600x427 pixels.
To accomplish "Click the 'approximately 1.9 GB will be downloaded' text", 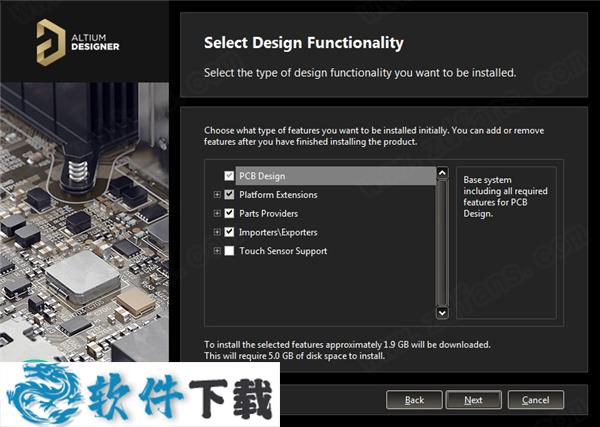I will [x=408, y=344].
